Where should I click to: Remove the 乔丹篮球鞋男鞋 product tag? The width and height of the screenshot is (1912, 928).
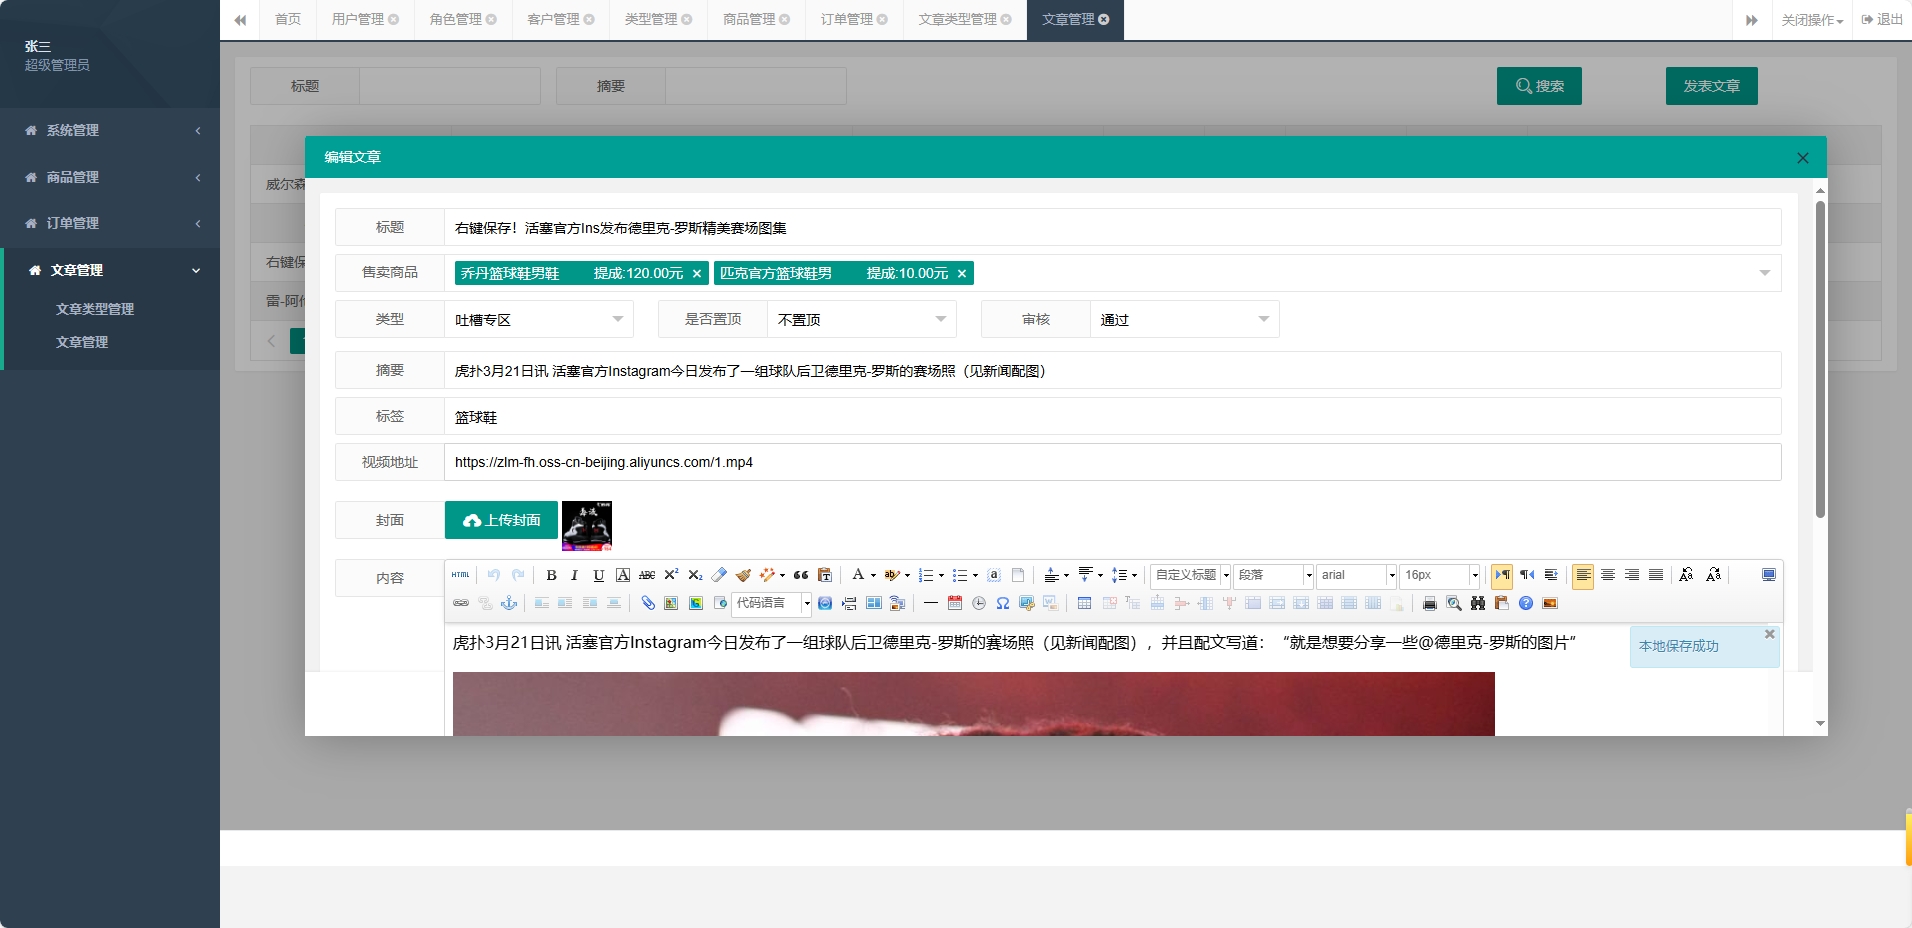tap(697, 273)
